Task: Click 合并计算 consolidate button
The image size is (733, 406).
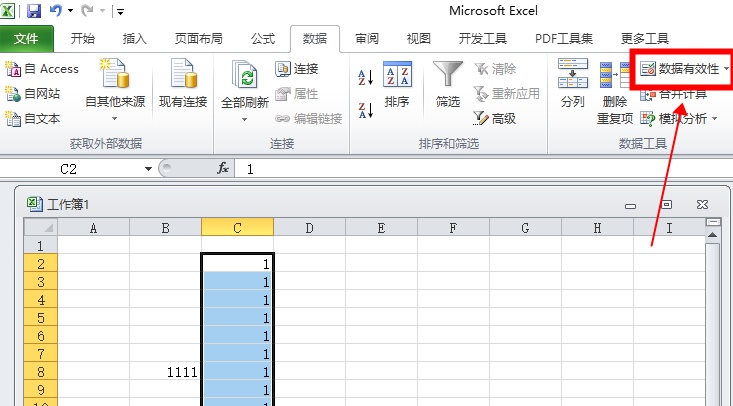Action: pos(674,94)
